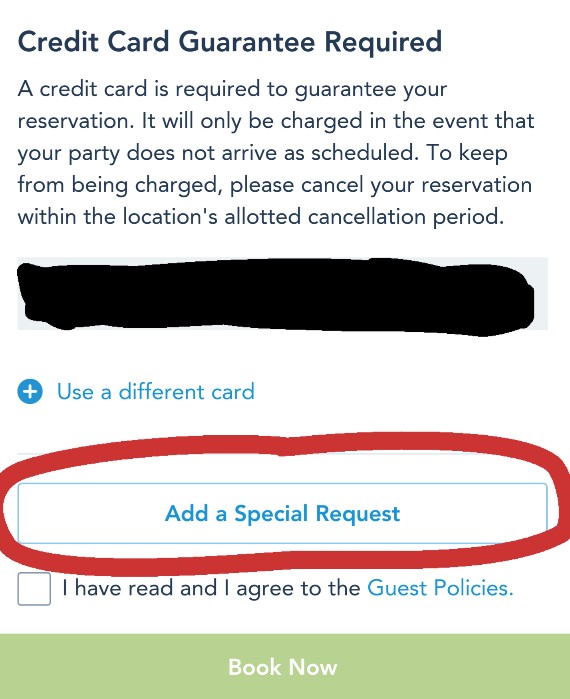Click the 'cancellation period' text in the paragraph

click(406, 217)
